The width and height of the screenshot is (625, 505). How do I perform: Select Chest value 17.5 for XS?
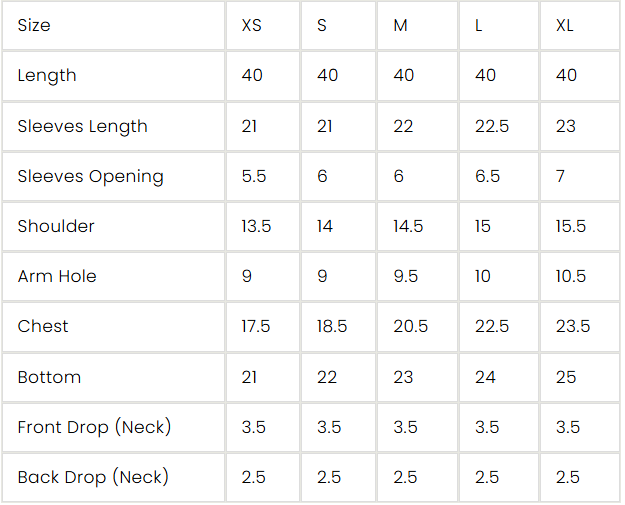pyautogui.click(x=256, y=326)
